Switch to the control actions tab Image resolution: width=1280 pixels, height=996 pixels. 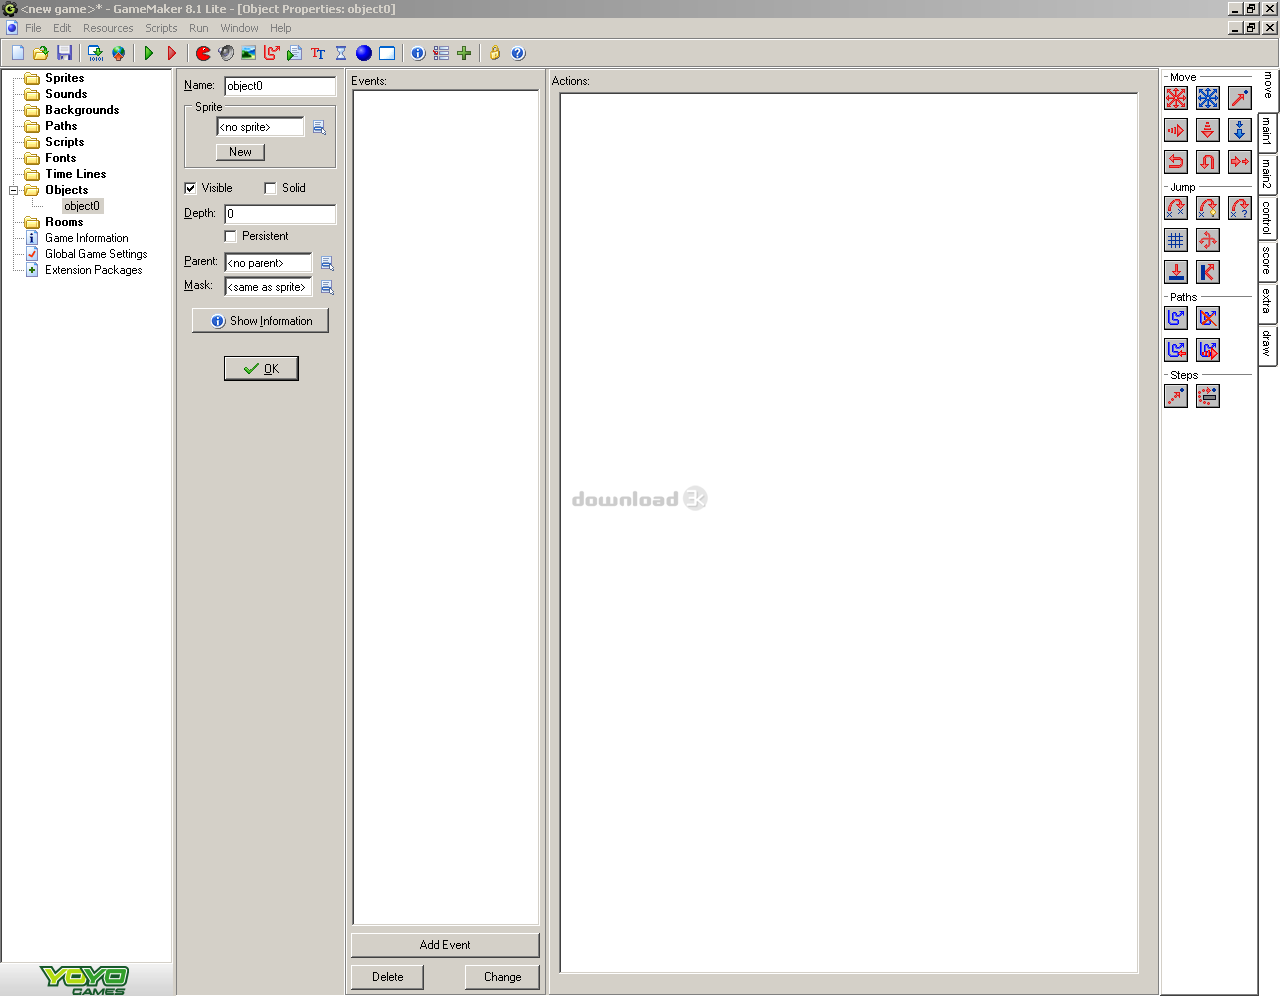(x=1267, y=216)
